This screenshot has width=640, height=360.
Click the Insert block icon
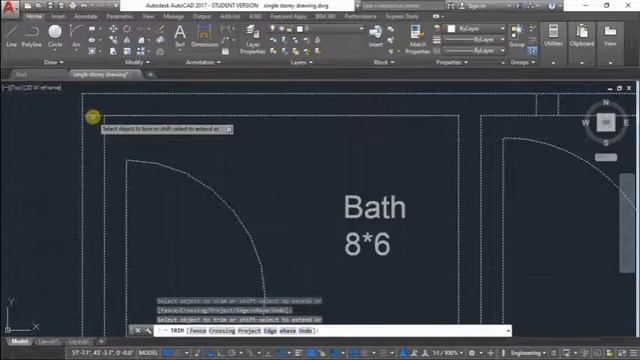375,36
